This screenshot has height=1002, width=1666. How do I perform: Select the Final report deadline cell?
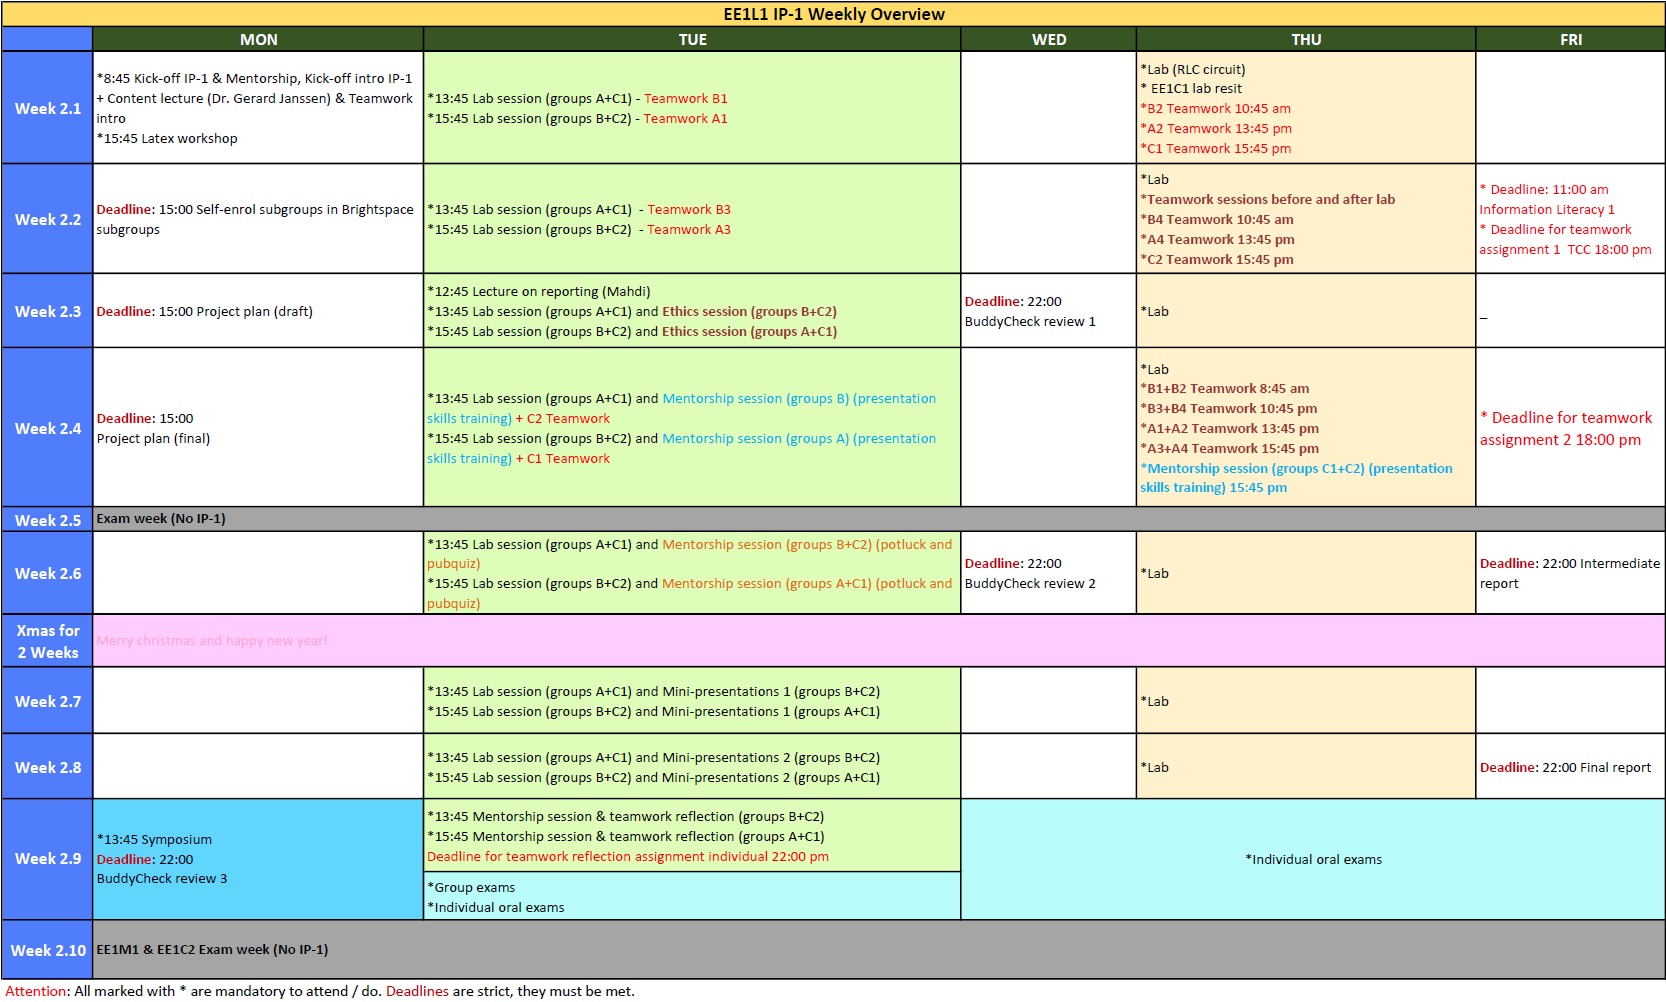coord(1570,767)
